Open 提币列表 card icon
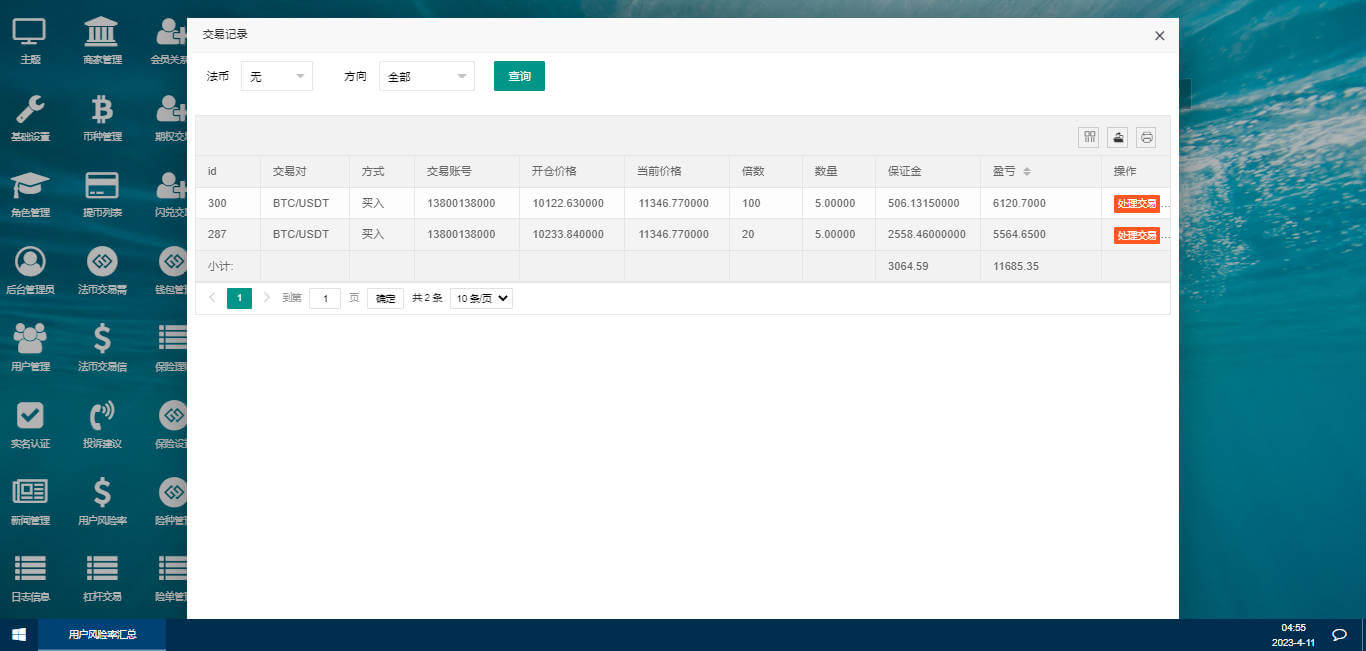Image resolution: width=1366 pixels, height=651 pixels. [x=101, y=194]
